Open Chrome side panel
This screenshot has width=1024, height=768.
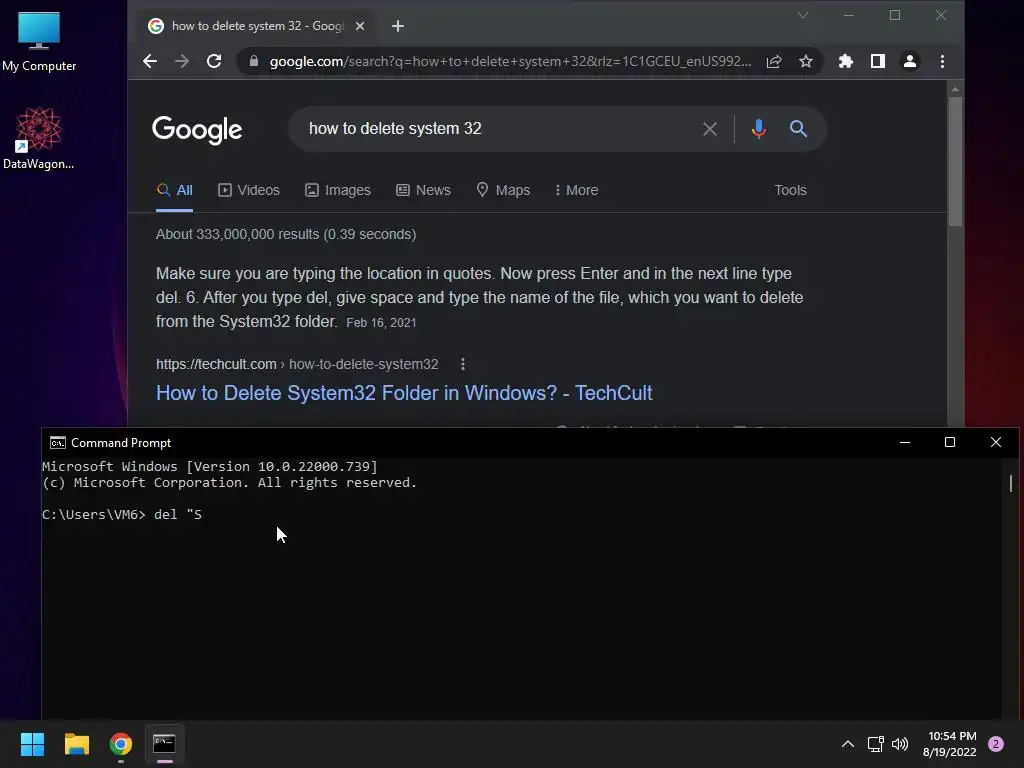(878, 61)
